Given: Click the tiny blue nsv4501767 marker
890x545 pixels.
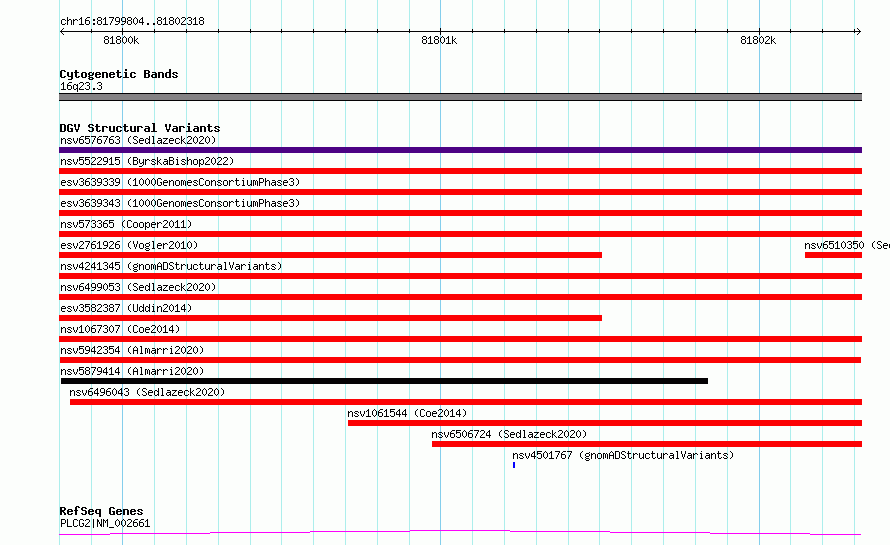Looking at the screenshot, I should [x=514, y=465].
